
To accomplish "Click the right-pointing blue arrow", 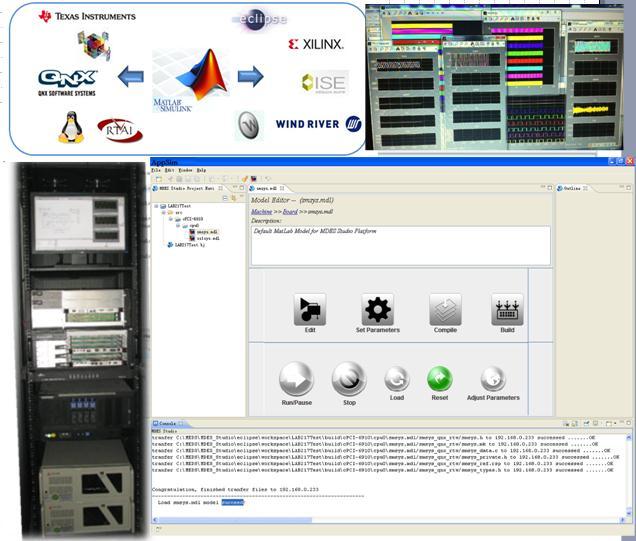I will pyautogui.click(x=251, y=76).
